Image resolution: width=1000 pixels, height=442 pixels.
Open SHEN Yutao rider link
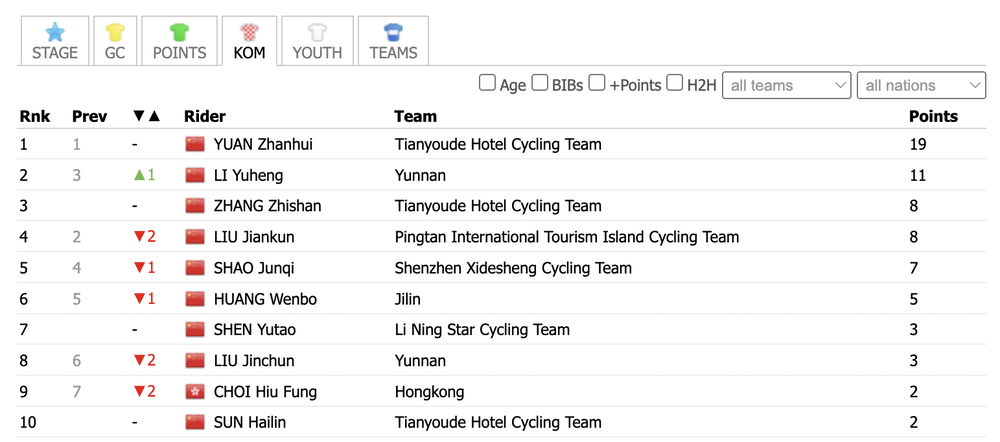(x=254, y=330)
